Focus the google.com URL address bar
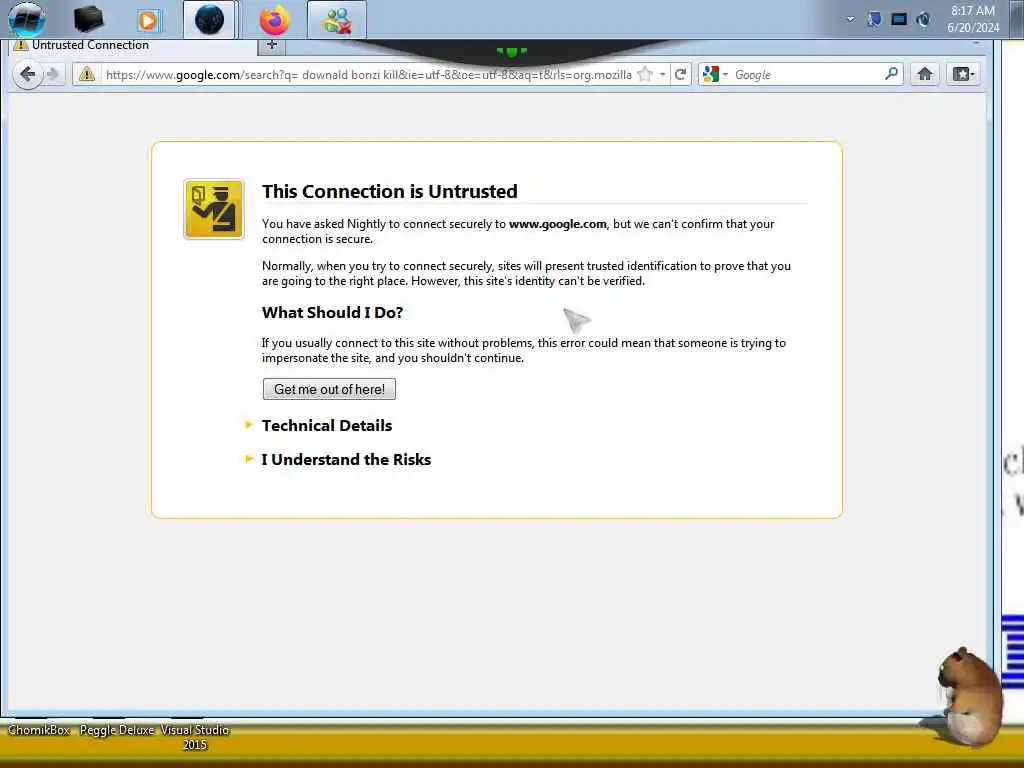The image size is (1024, 768). [x=368, y=74]
